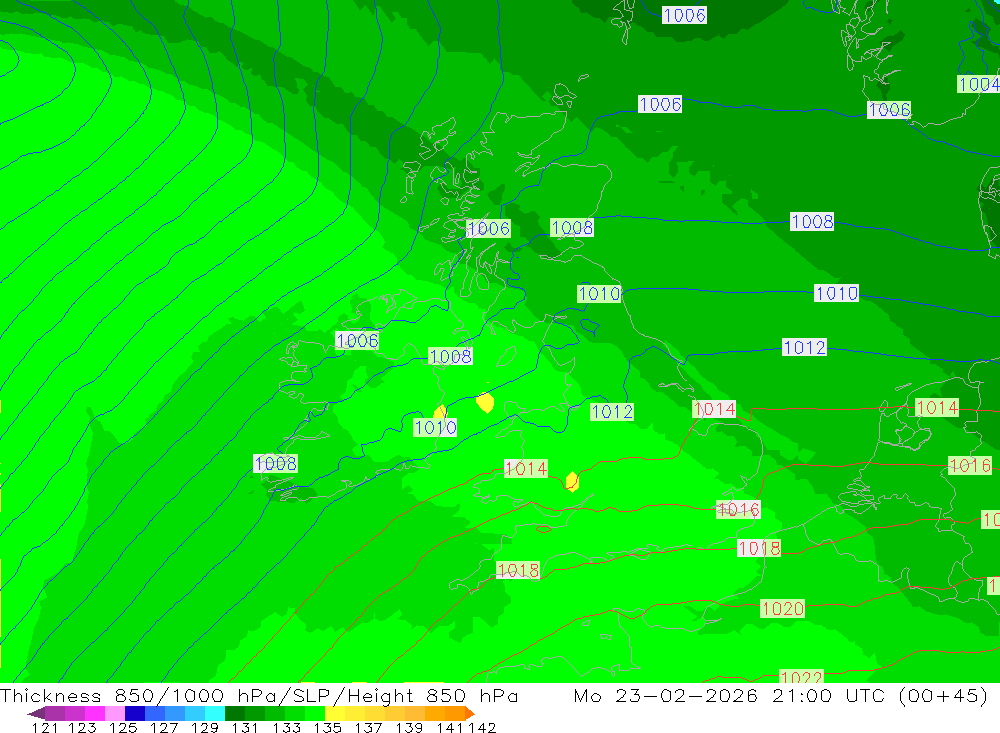
Task: Click the '135' legend value
Action: coord(327,727)
